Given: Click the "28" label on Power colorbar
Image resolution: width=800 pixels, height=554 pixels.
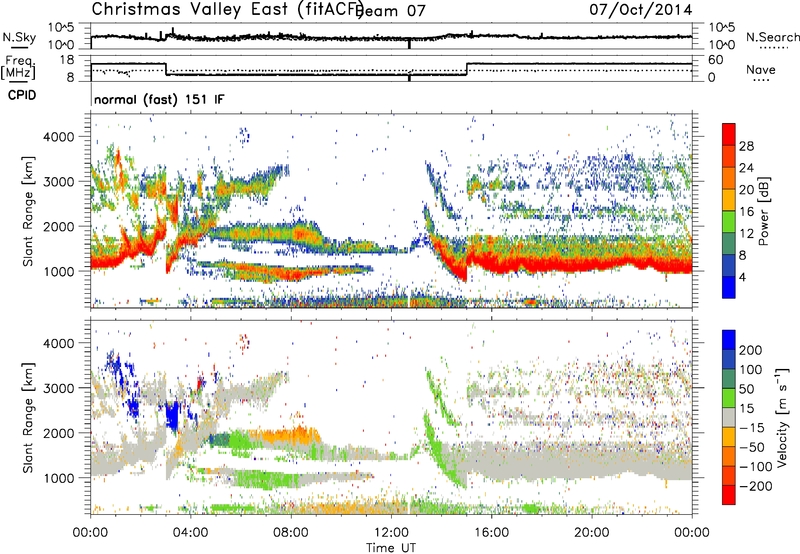Looking at the screenshot, I should 746,146.
